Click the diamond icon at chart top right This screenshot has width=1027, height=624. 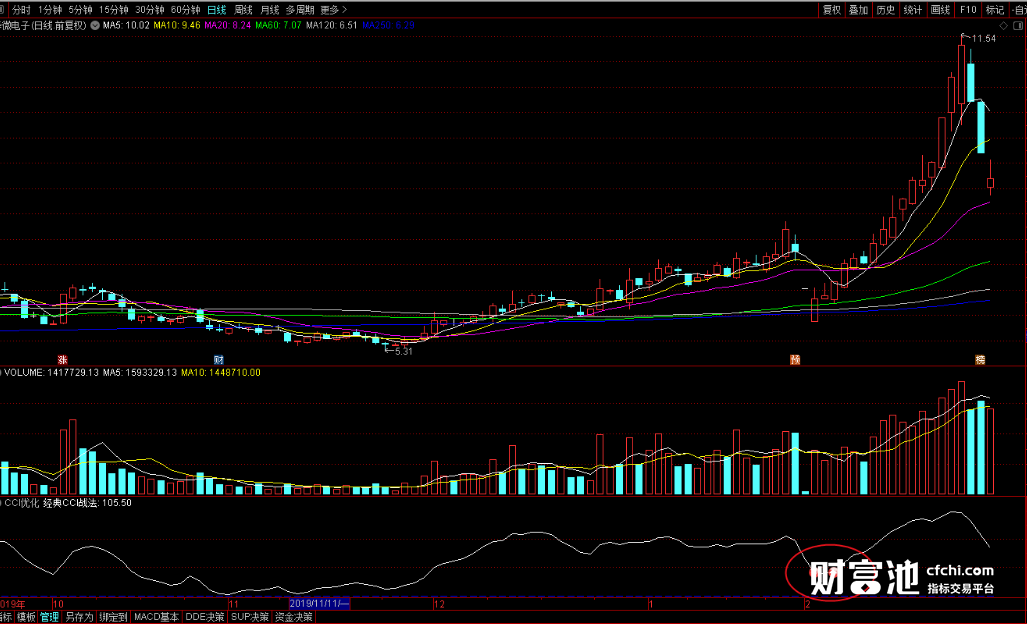pyautogui.click(x=1003, y=26)
